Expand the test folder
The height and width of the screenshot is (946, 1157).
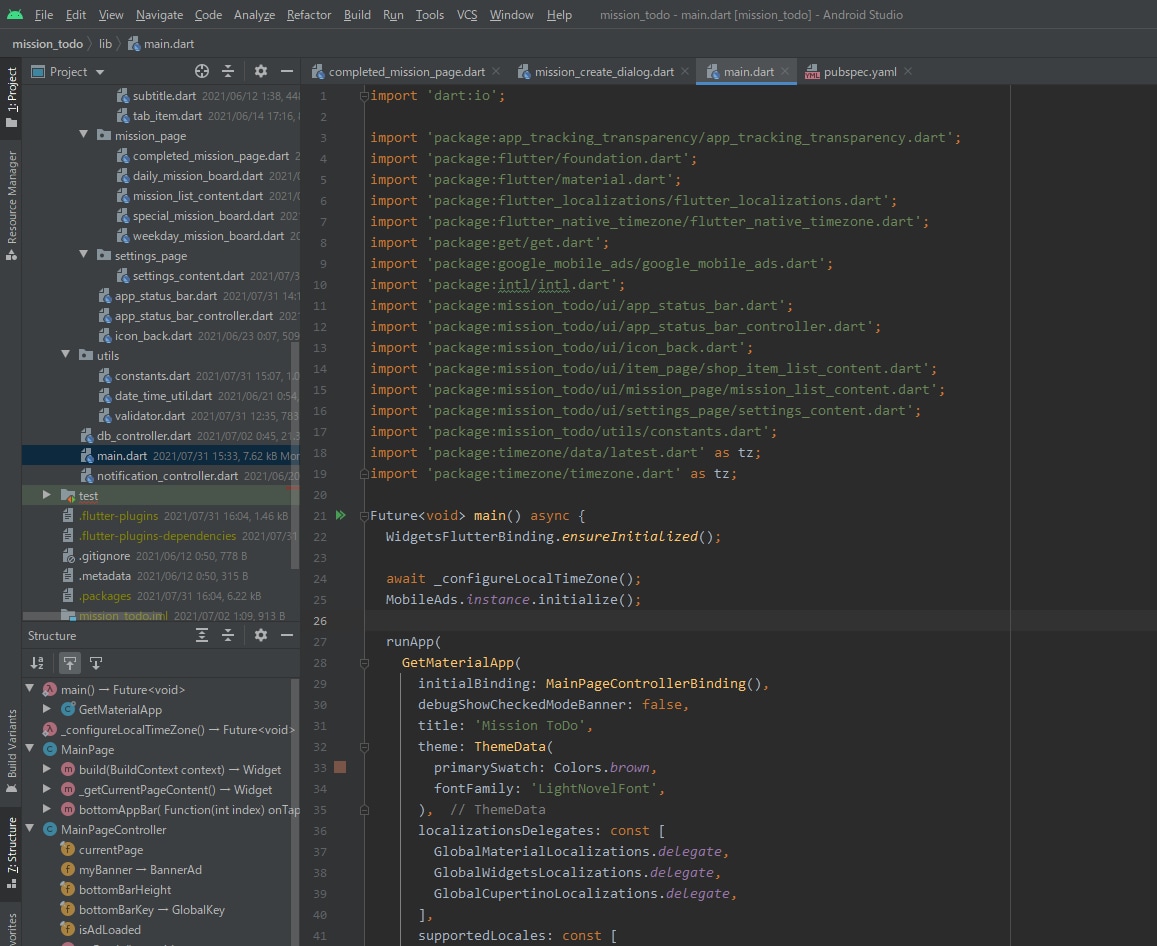[47, 495]
